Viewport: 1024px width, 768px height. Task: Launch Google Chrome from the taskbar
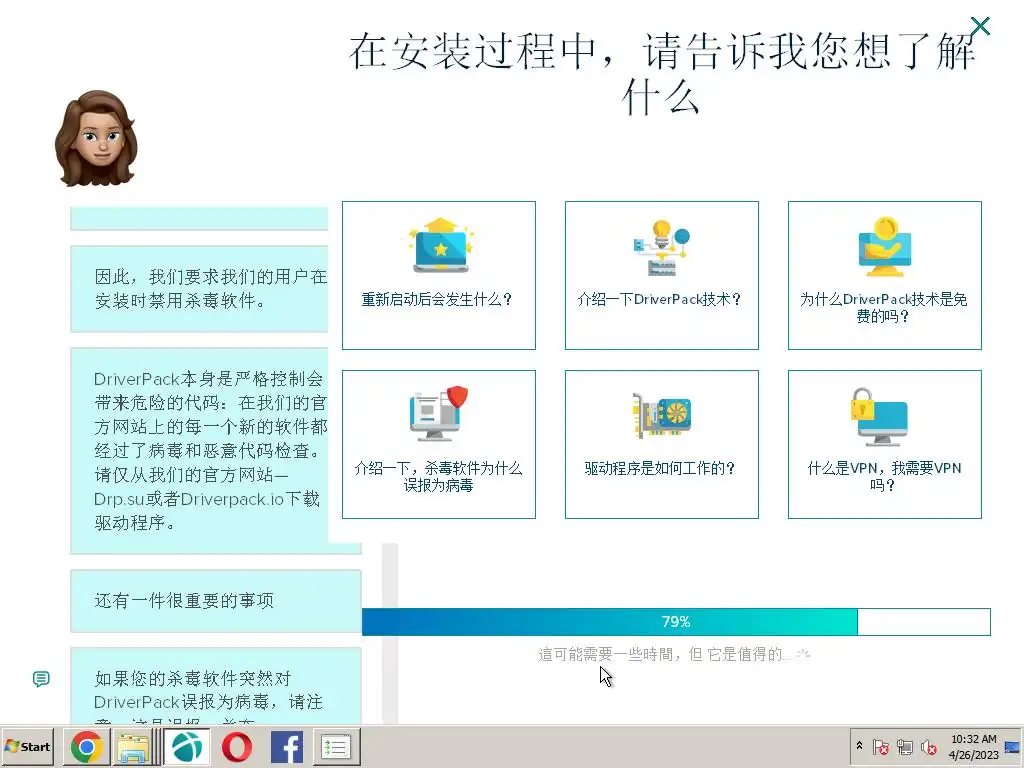[x=86, y=747]
